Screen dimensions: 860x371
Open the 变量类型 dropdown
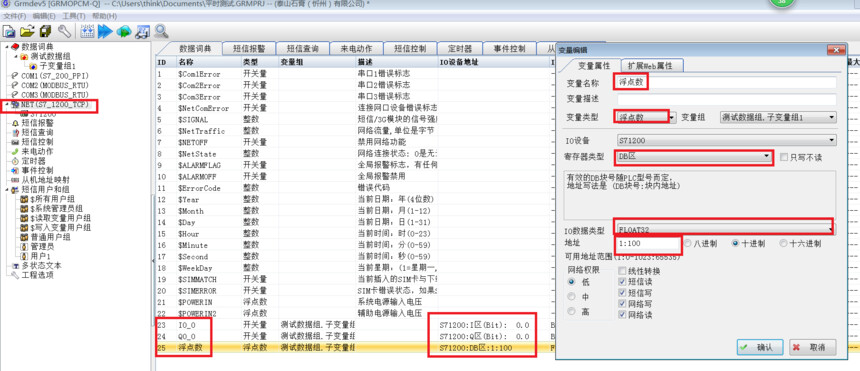click(647, 117)
